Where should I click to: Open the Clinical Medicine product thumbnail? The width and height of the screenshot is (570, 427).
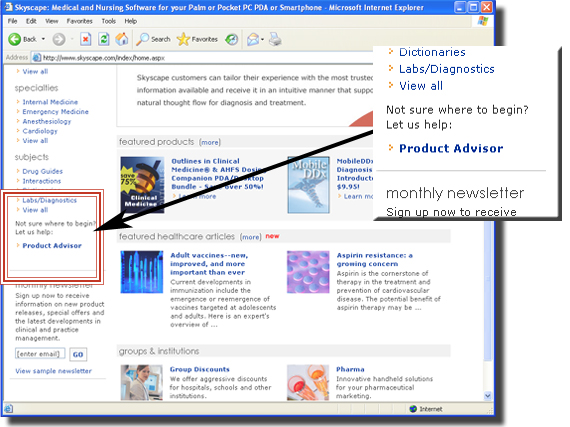(x=142, y=185)
